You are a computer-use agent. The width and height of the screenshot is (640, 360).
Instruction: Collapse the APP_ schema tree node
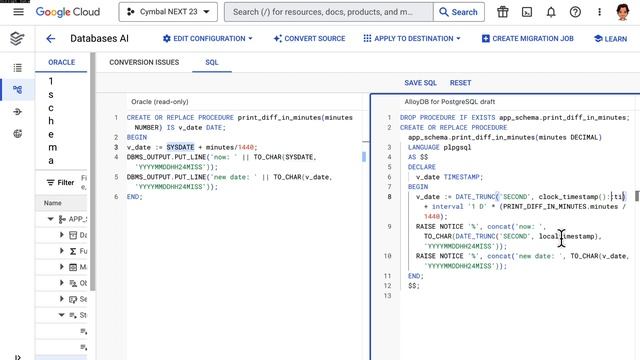click(x=51, y=219)
